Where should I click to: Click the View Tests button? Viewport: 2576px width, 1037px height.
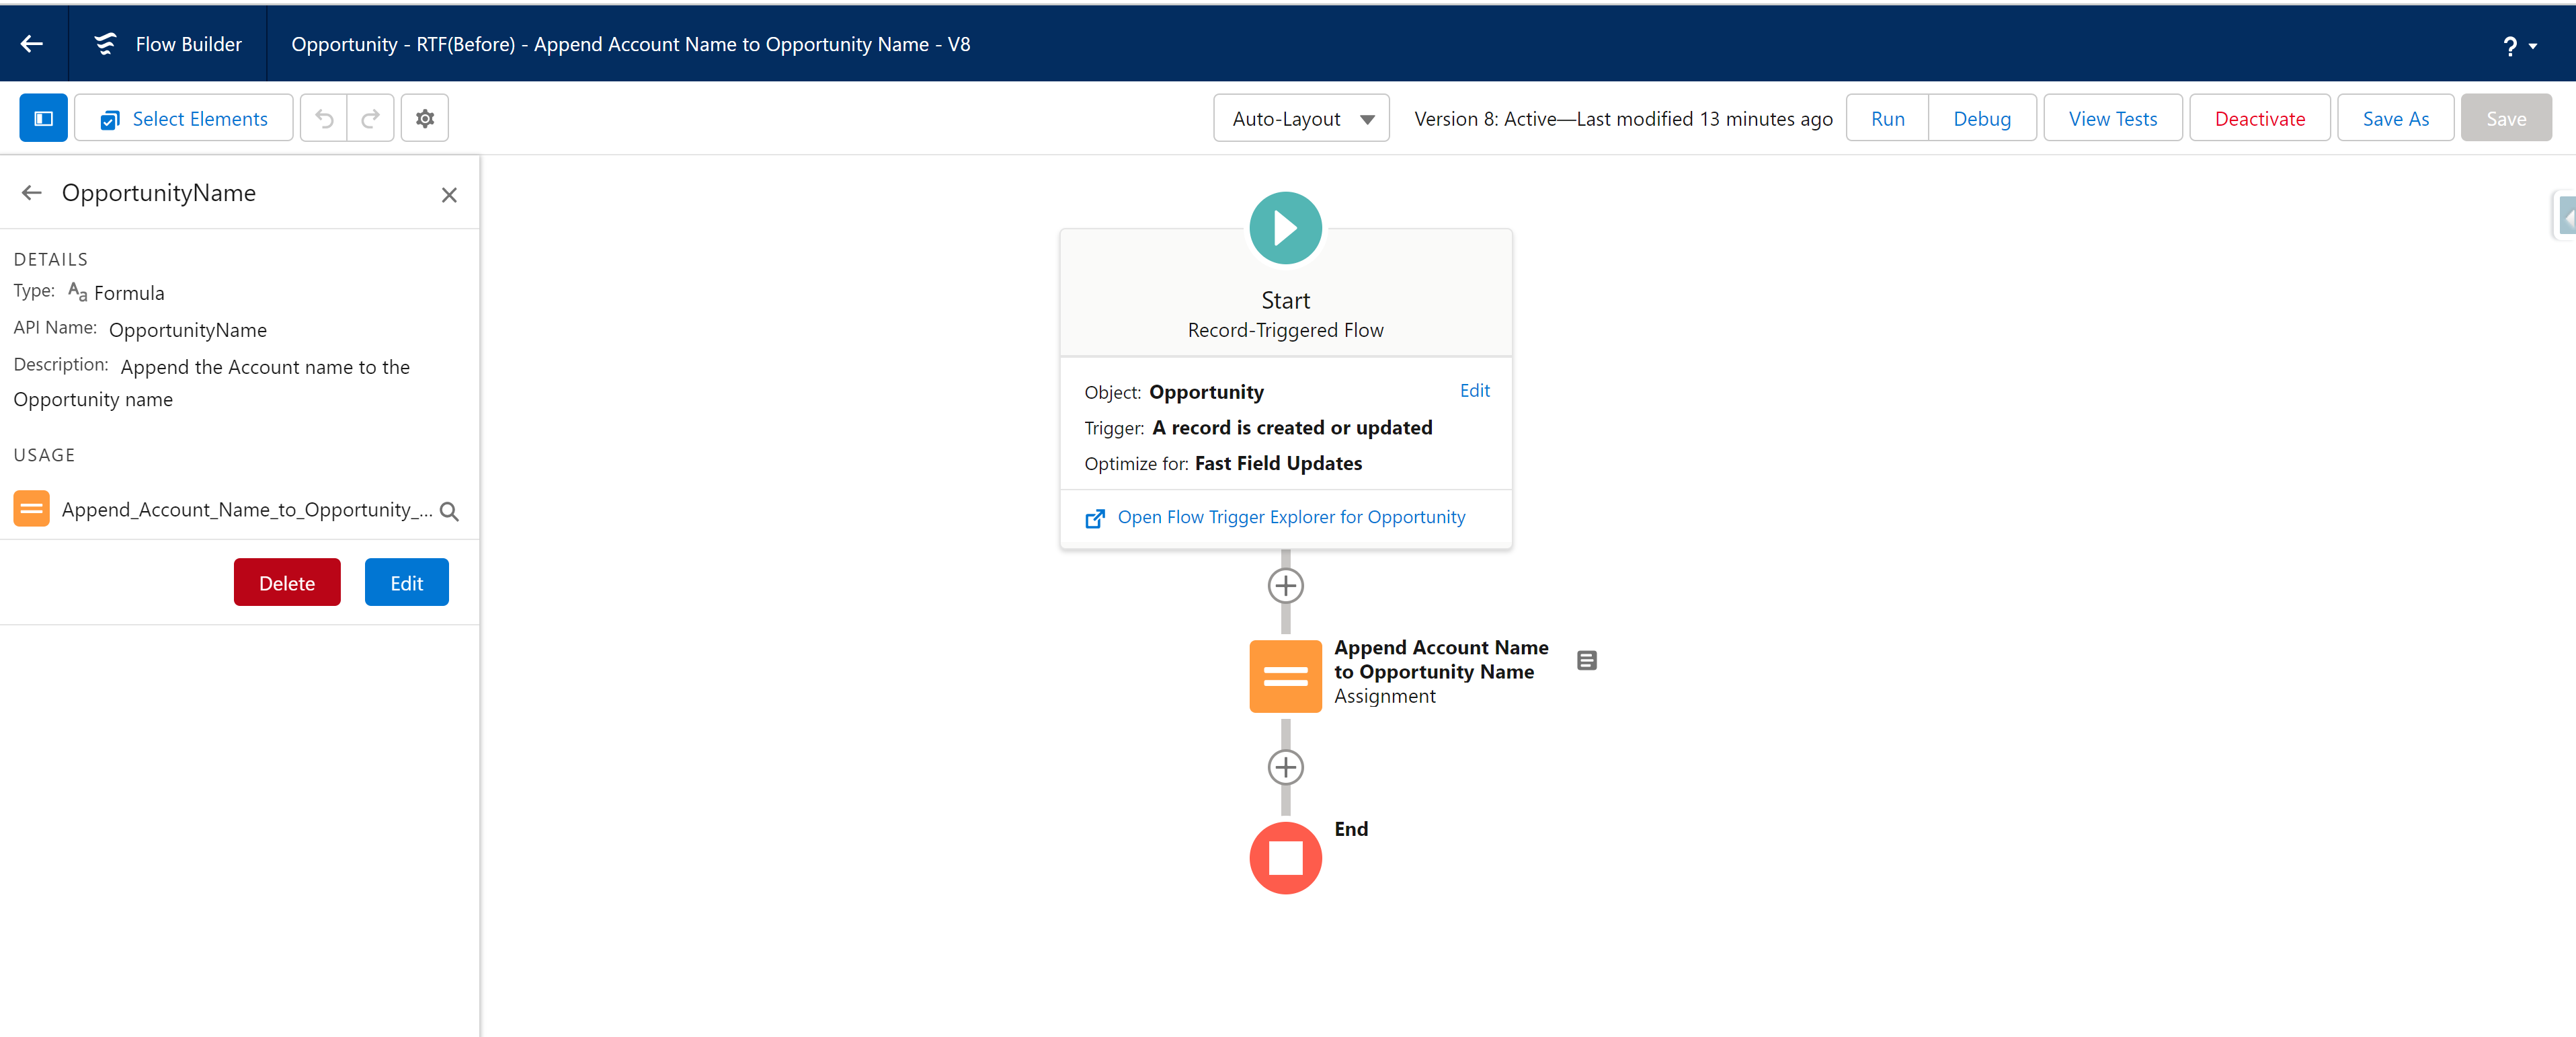coord(2114,118)
